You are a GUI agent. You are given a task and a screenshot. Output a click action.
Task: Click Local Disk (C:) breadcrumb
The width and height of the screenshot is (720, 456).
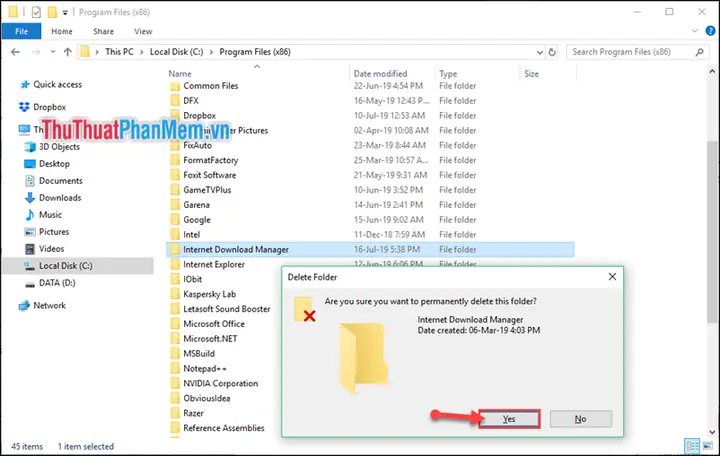click(x=176, y=52)
